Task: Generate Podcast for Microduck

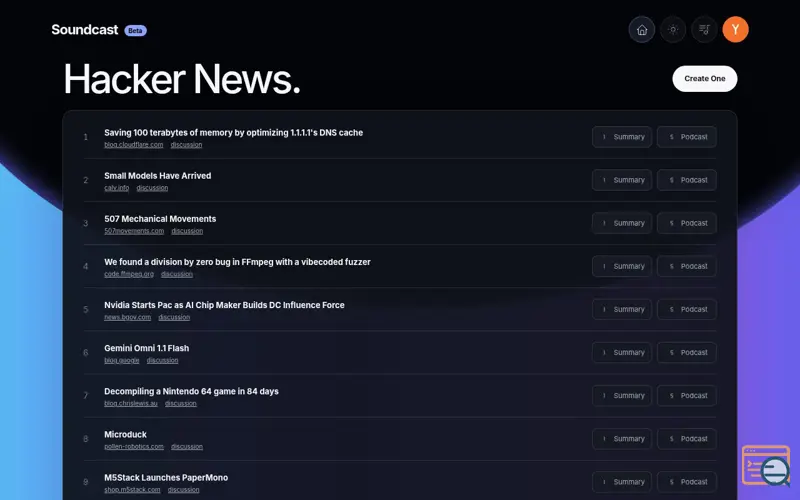Action: 687,439
